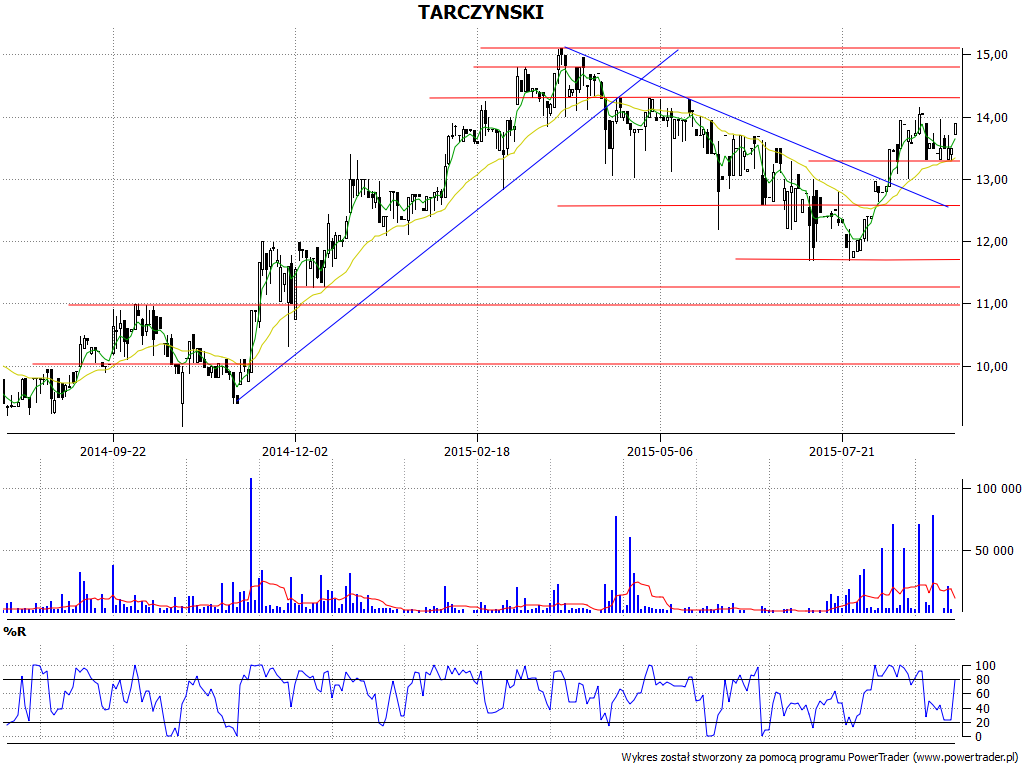
Task: Click the 11,00 price axis label
Action: [x=991, y=304]
